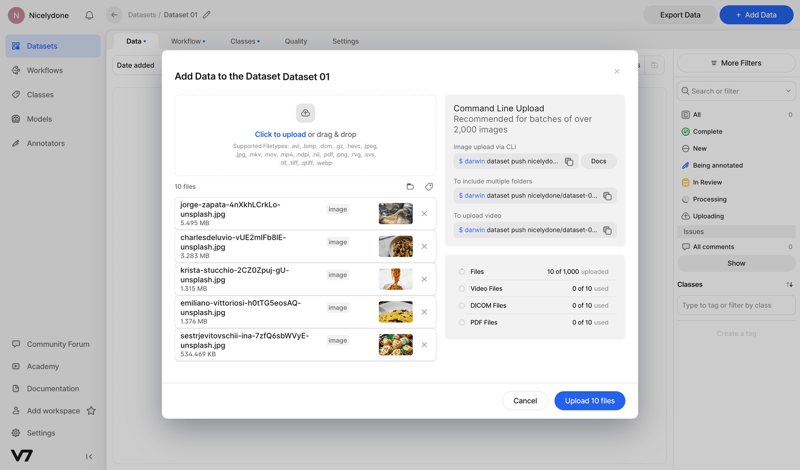
Task: Remove the sestrjevitovschii-ina file from the list
Action: pos(424,345)
